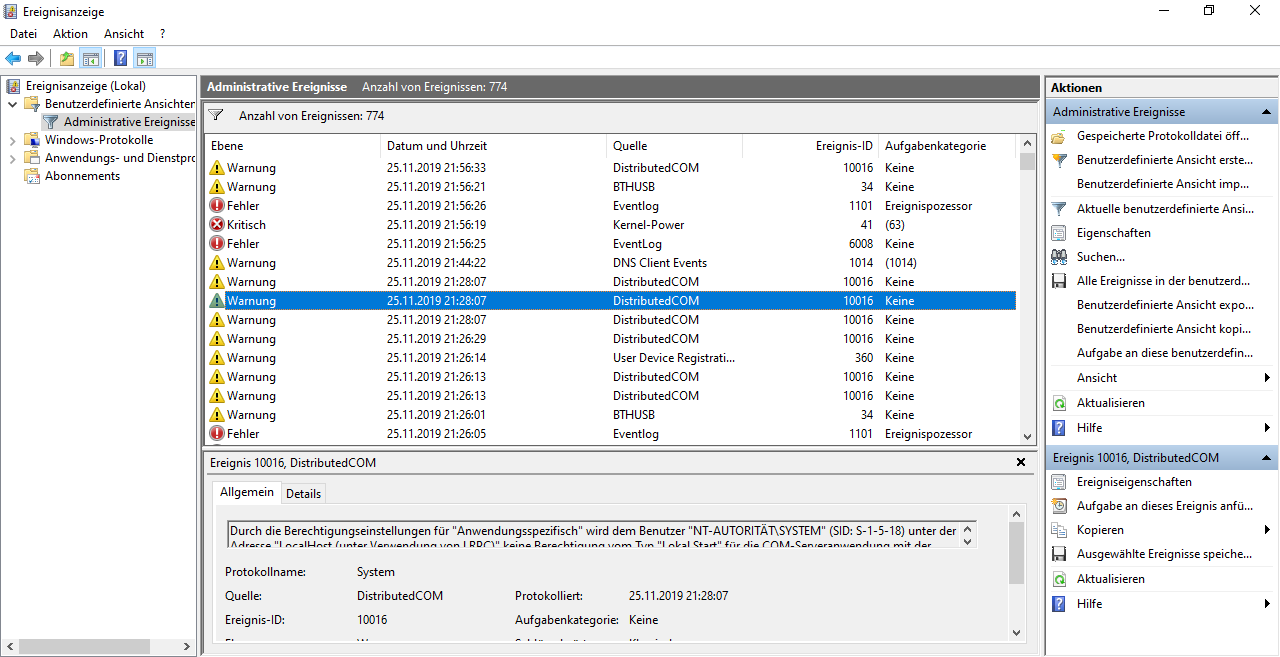
Task: Select the 21:56:21 BTHUSB warning row
Action: point(610,187)
